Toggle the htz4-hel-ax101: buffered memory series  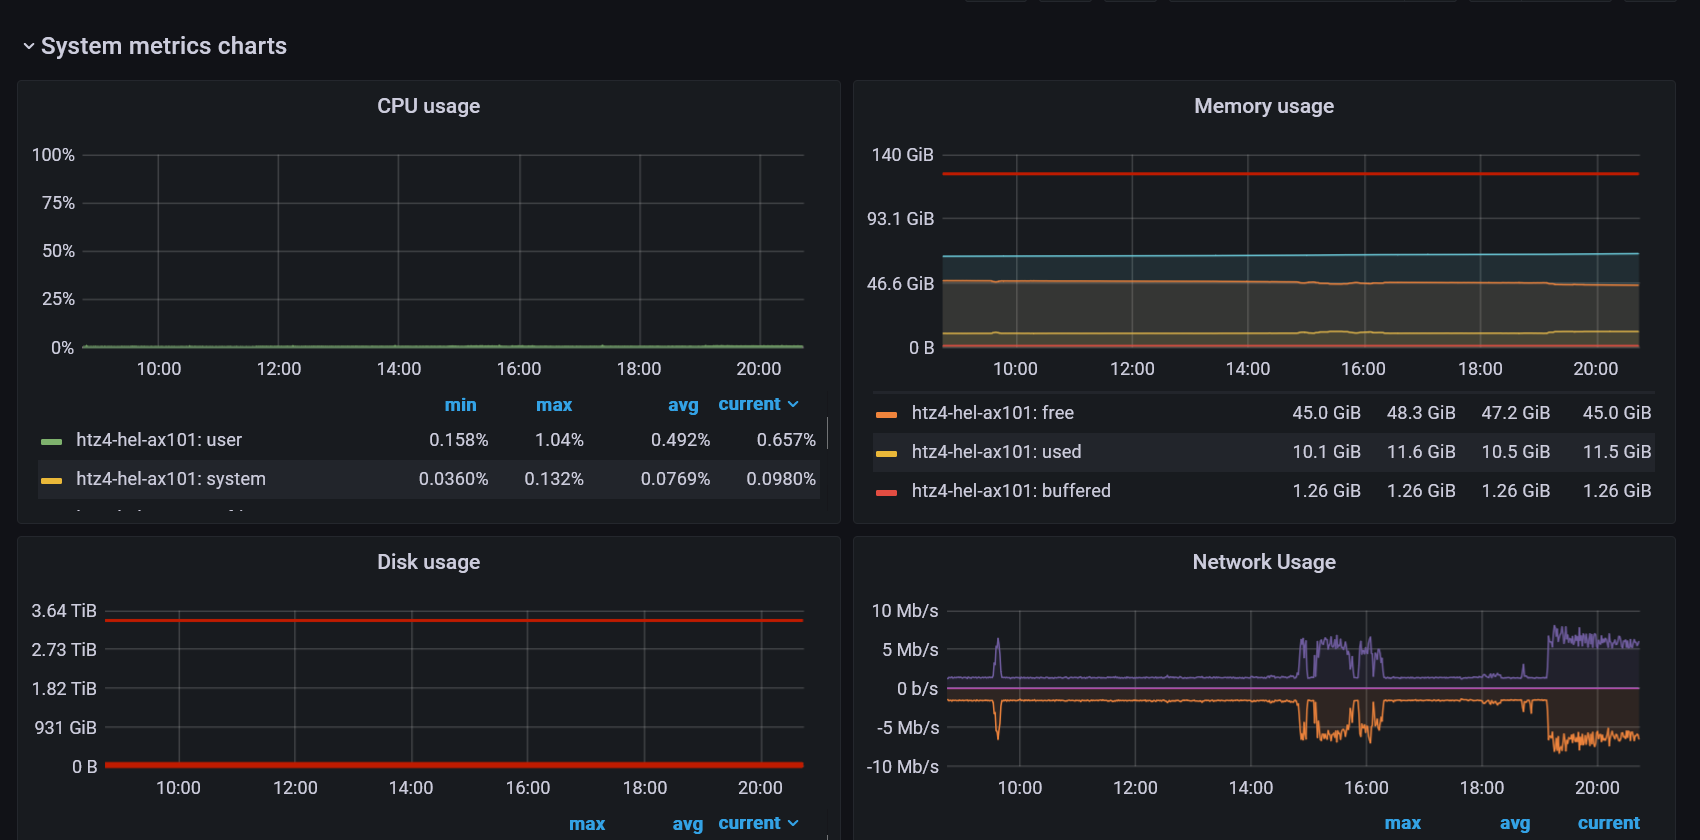(1011, 491)
